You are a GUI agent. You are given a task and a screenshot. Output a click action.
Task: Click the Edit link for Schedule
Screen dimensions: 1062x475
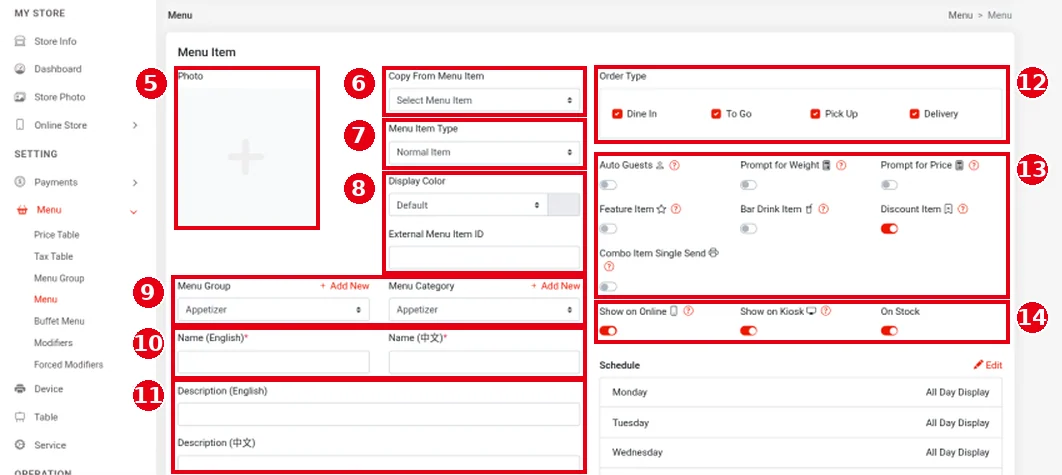[994, 365]
